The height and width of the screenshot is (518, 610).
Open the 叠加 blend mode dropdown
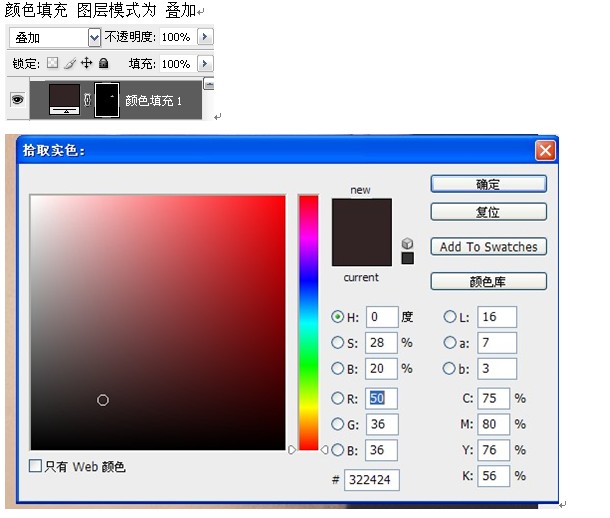[x=94, y=37]
